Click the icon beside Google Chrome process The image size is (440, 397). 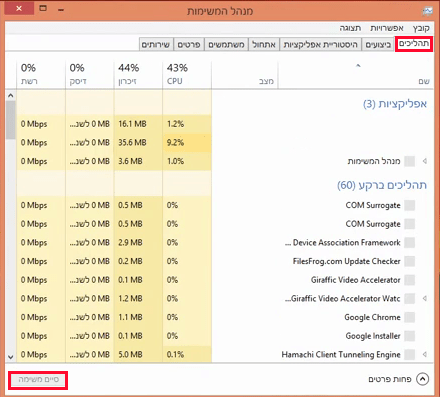pos(409,317)
